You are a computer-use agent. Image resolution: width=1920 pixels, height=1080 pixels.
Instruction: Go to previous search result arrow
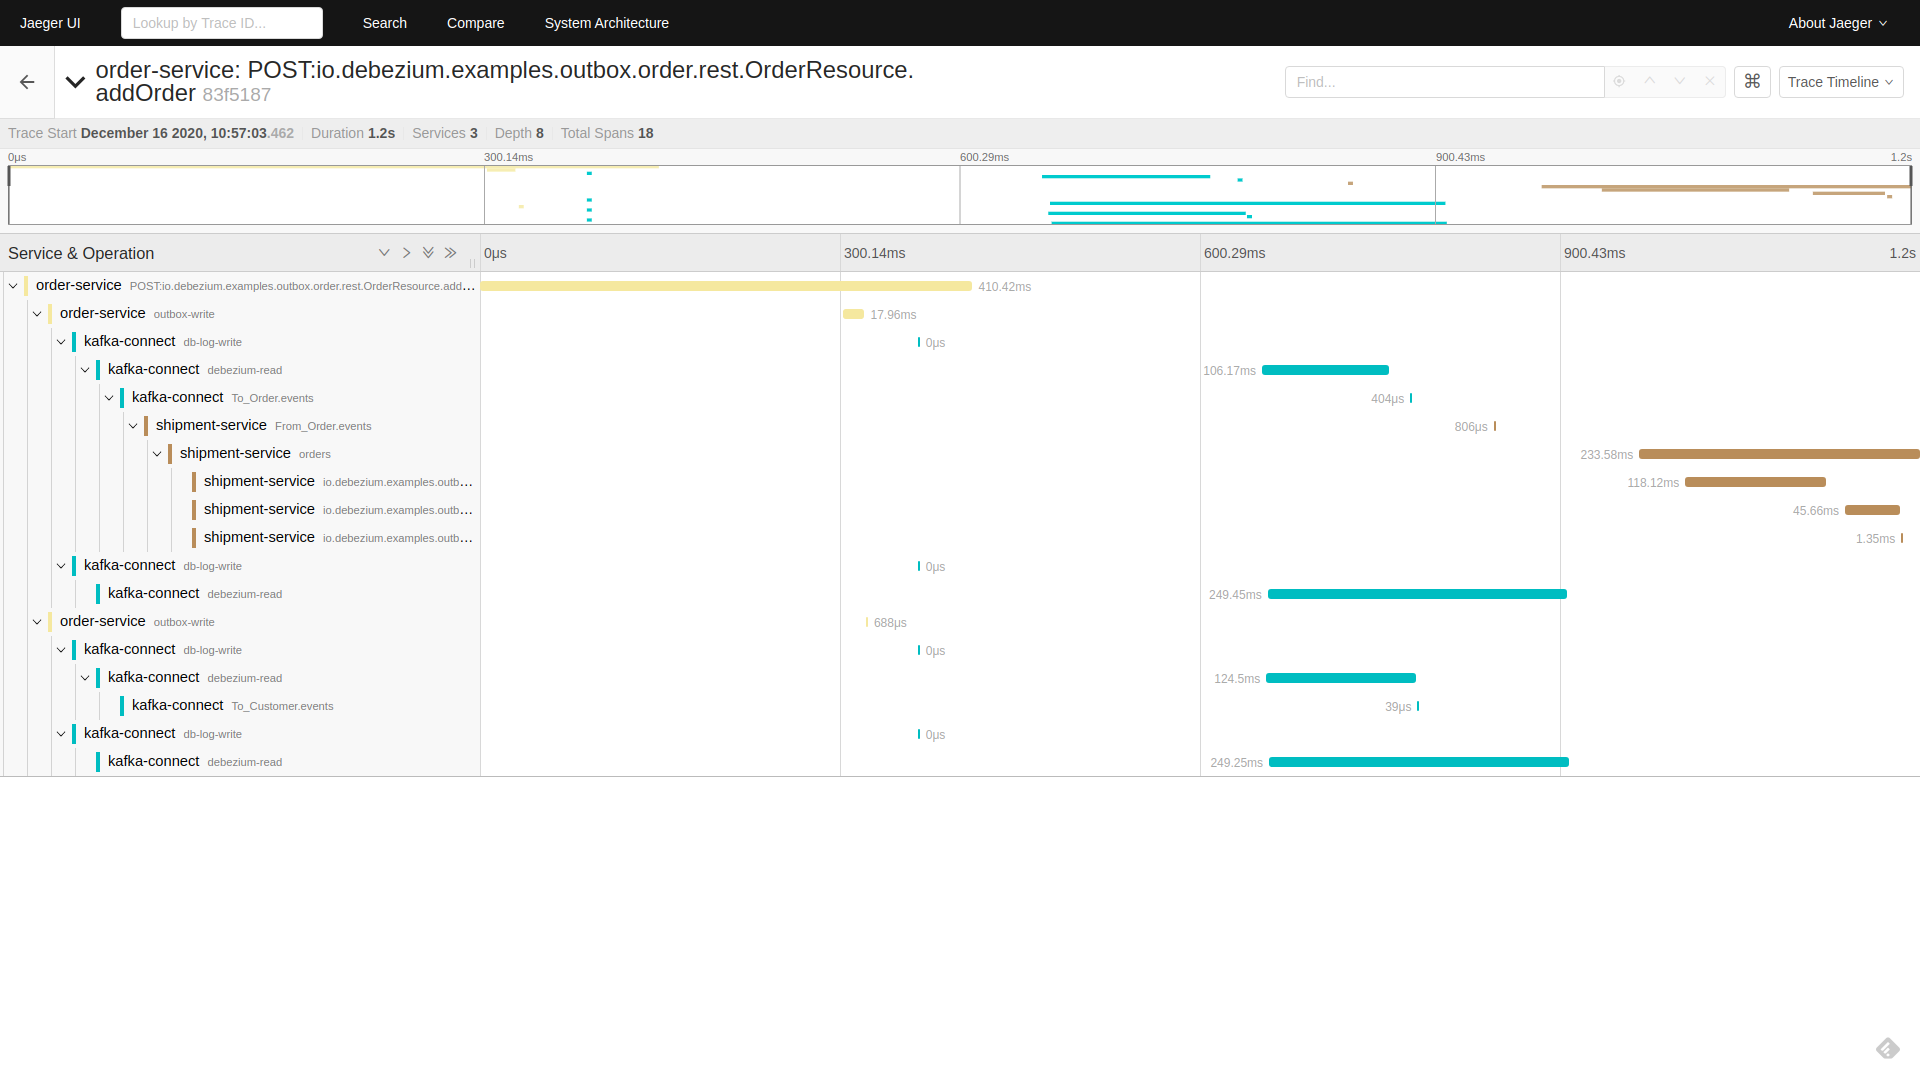coord(1650,82)
